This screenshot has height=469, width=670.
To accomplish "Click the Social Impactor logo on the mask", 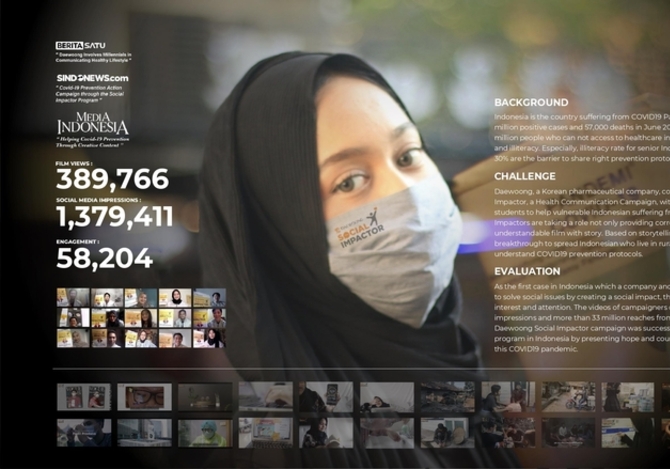I will (x=361, y=228).
